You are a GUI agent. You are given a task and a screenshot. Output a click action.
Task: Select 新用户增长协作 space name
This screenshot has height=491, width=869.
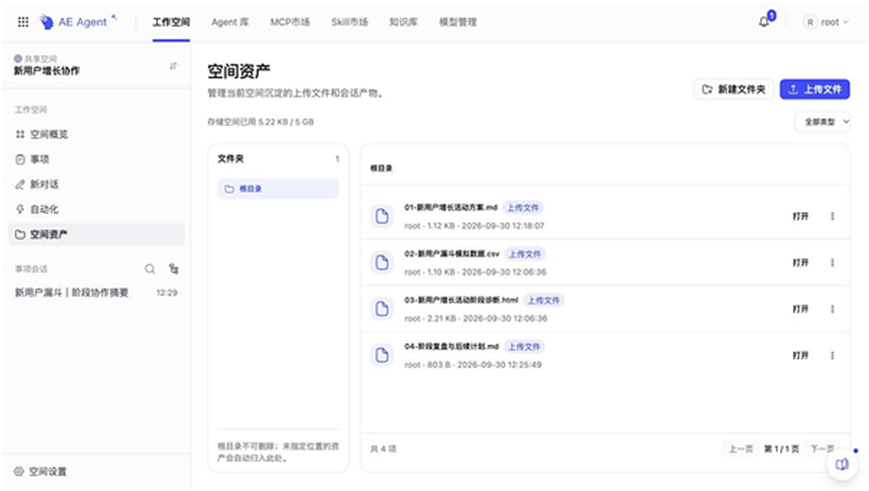pos(47,71)
